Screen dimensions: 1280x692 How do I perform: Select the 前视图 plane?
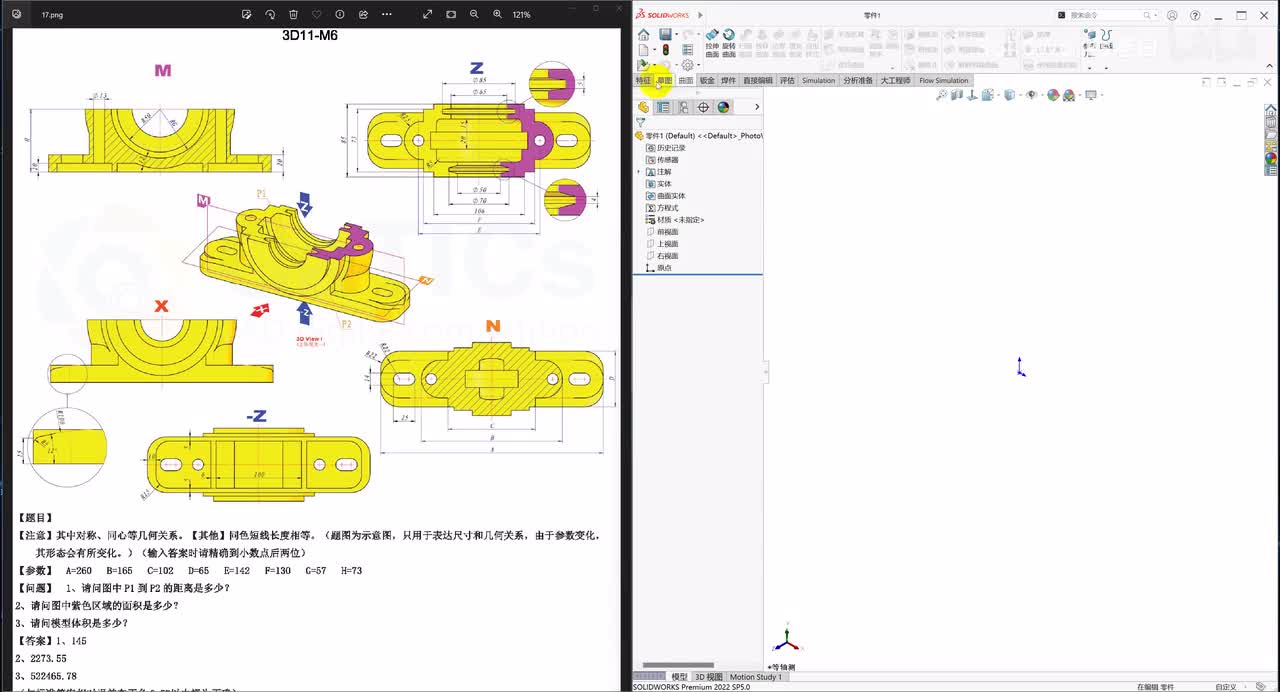[x=662, y=232]
